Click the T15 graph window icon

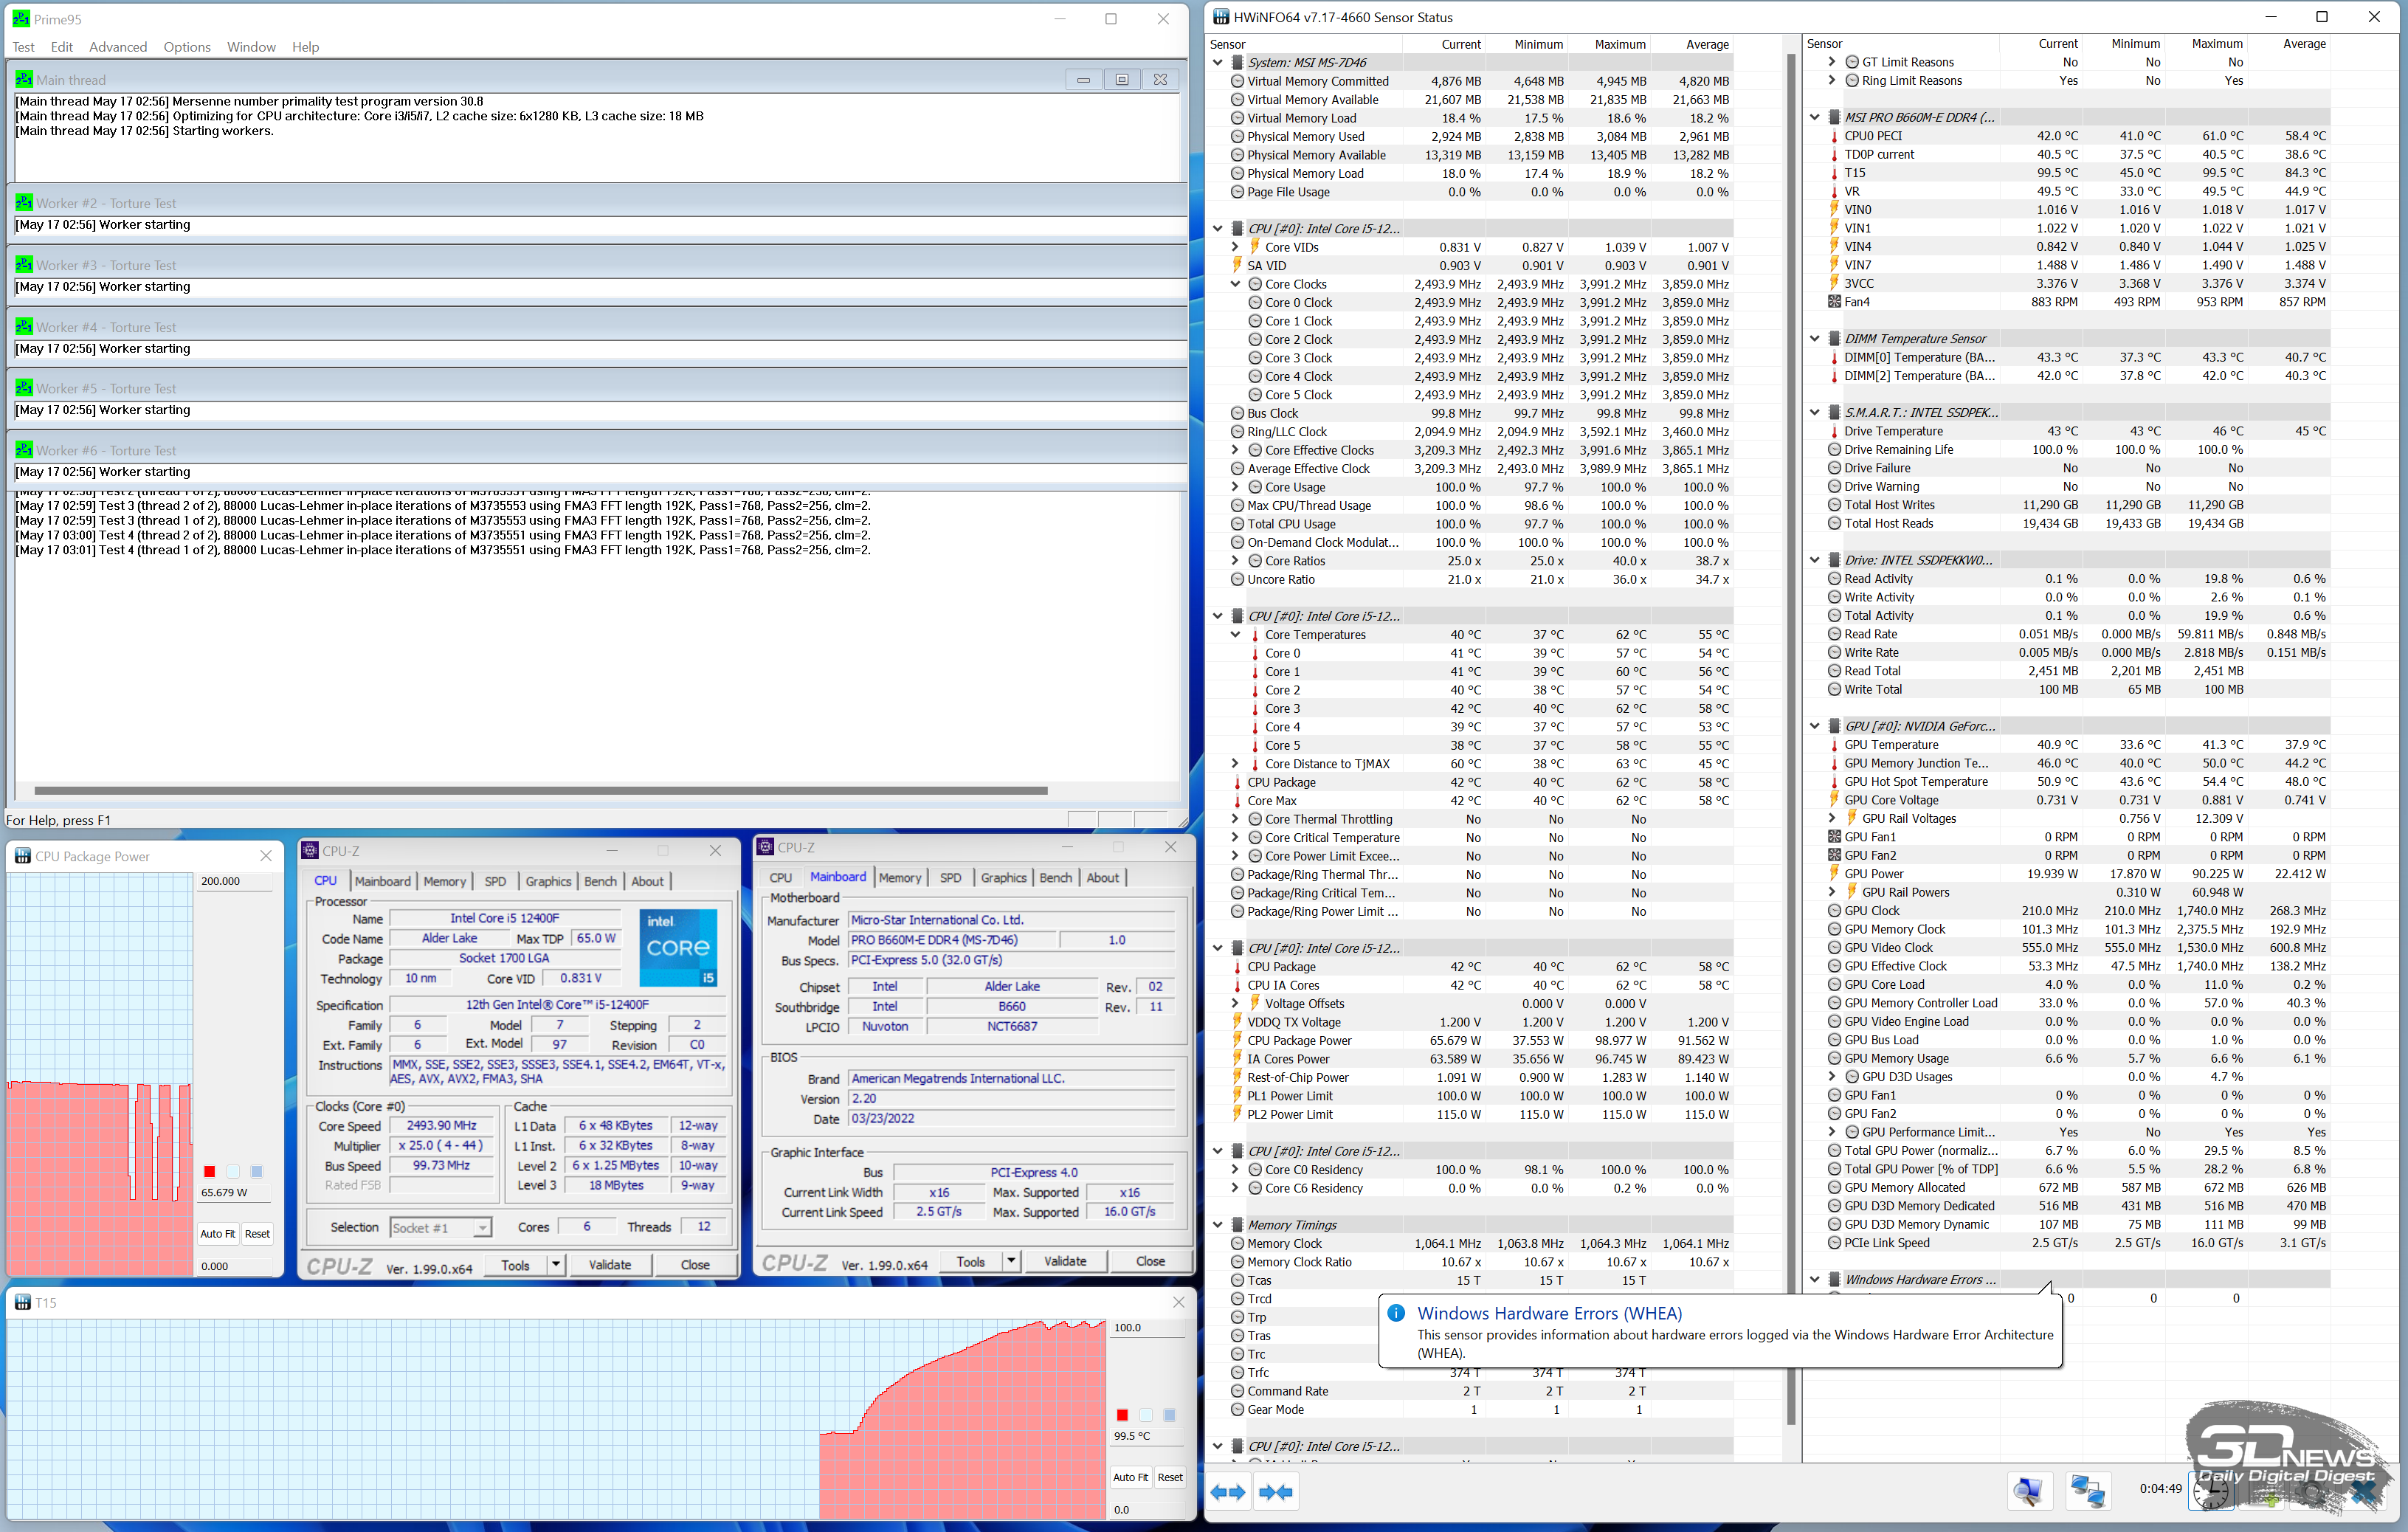click(x=22, y=1302)
